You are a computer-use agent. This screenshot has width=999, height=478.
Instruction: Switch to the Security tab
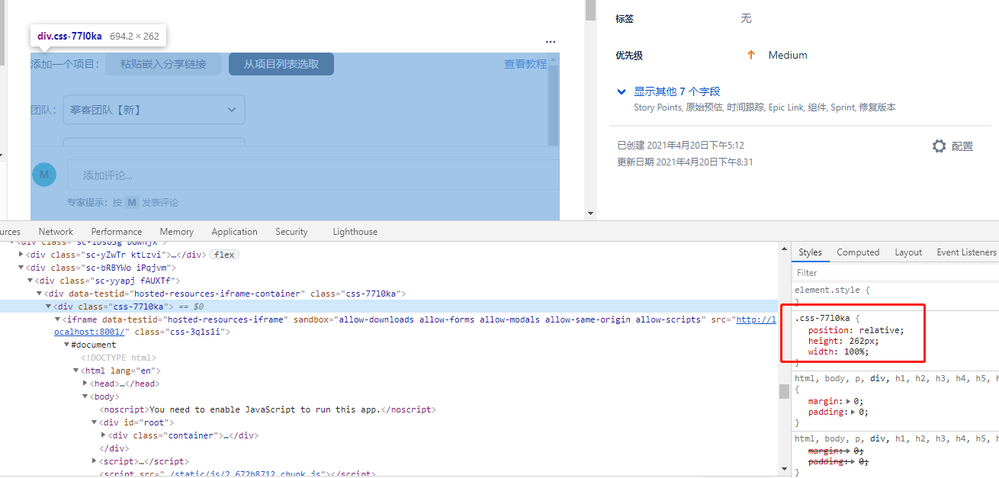(292, 232)
